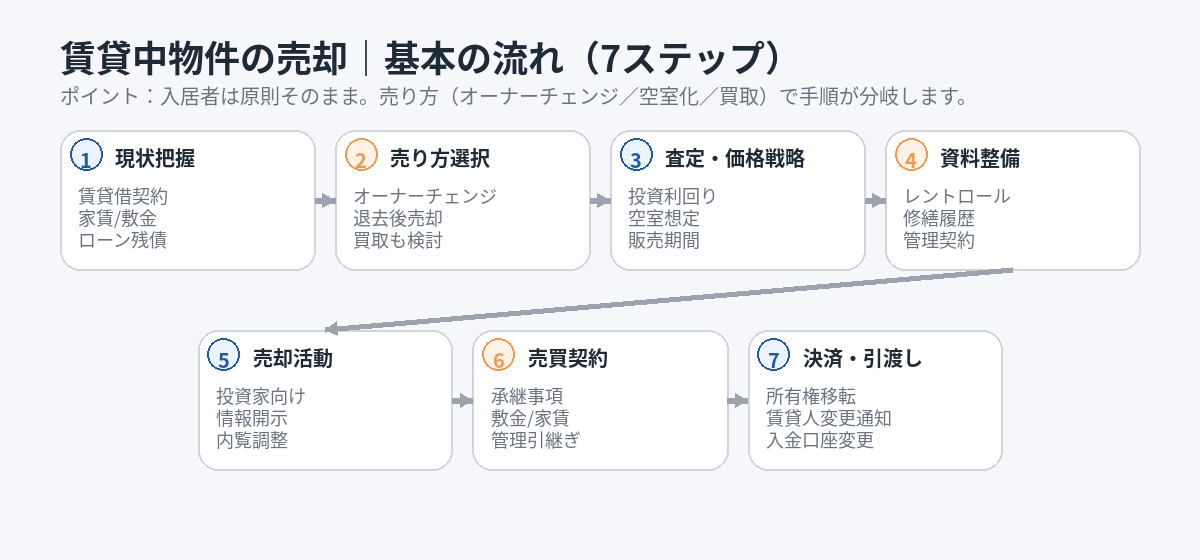Screen dimensions: 1200x560
Task: Click the step 5 number circle
Action: (225, 357)
